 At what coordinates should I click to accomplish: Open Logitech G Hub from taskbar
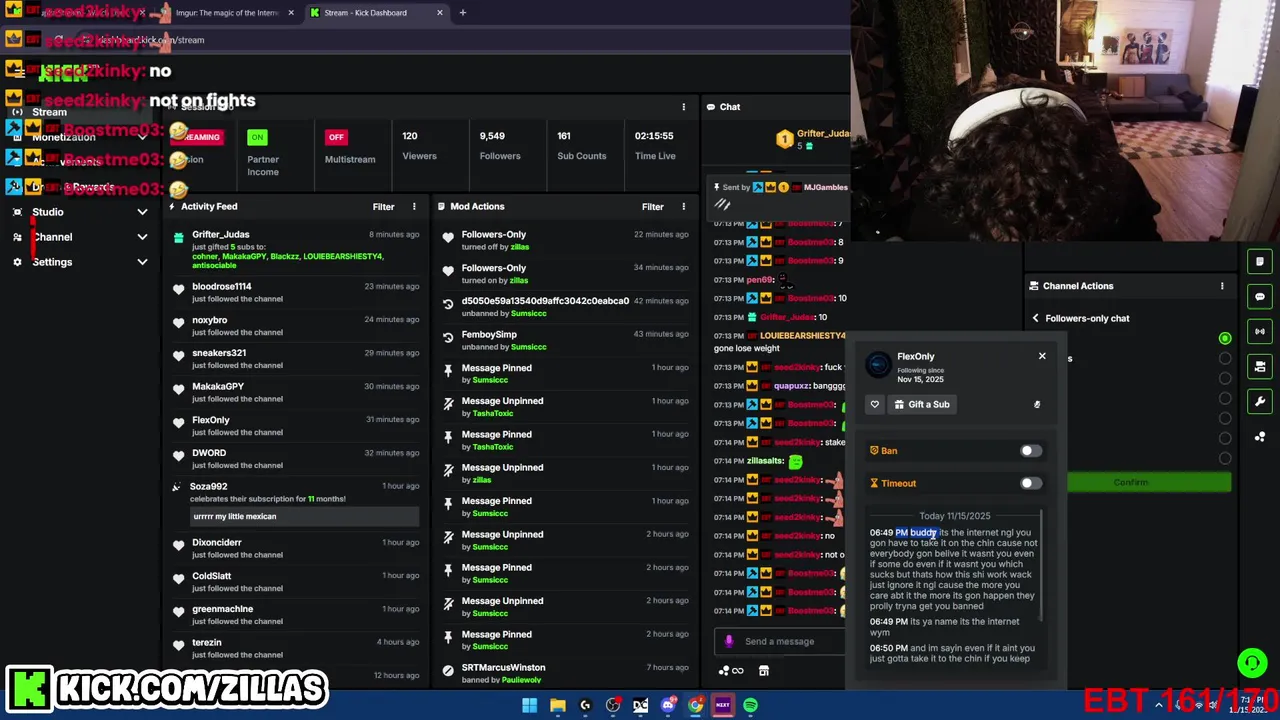[x=585, y=705]
